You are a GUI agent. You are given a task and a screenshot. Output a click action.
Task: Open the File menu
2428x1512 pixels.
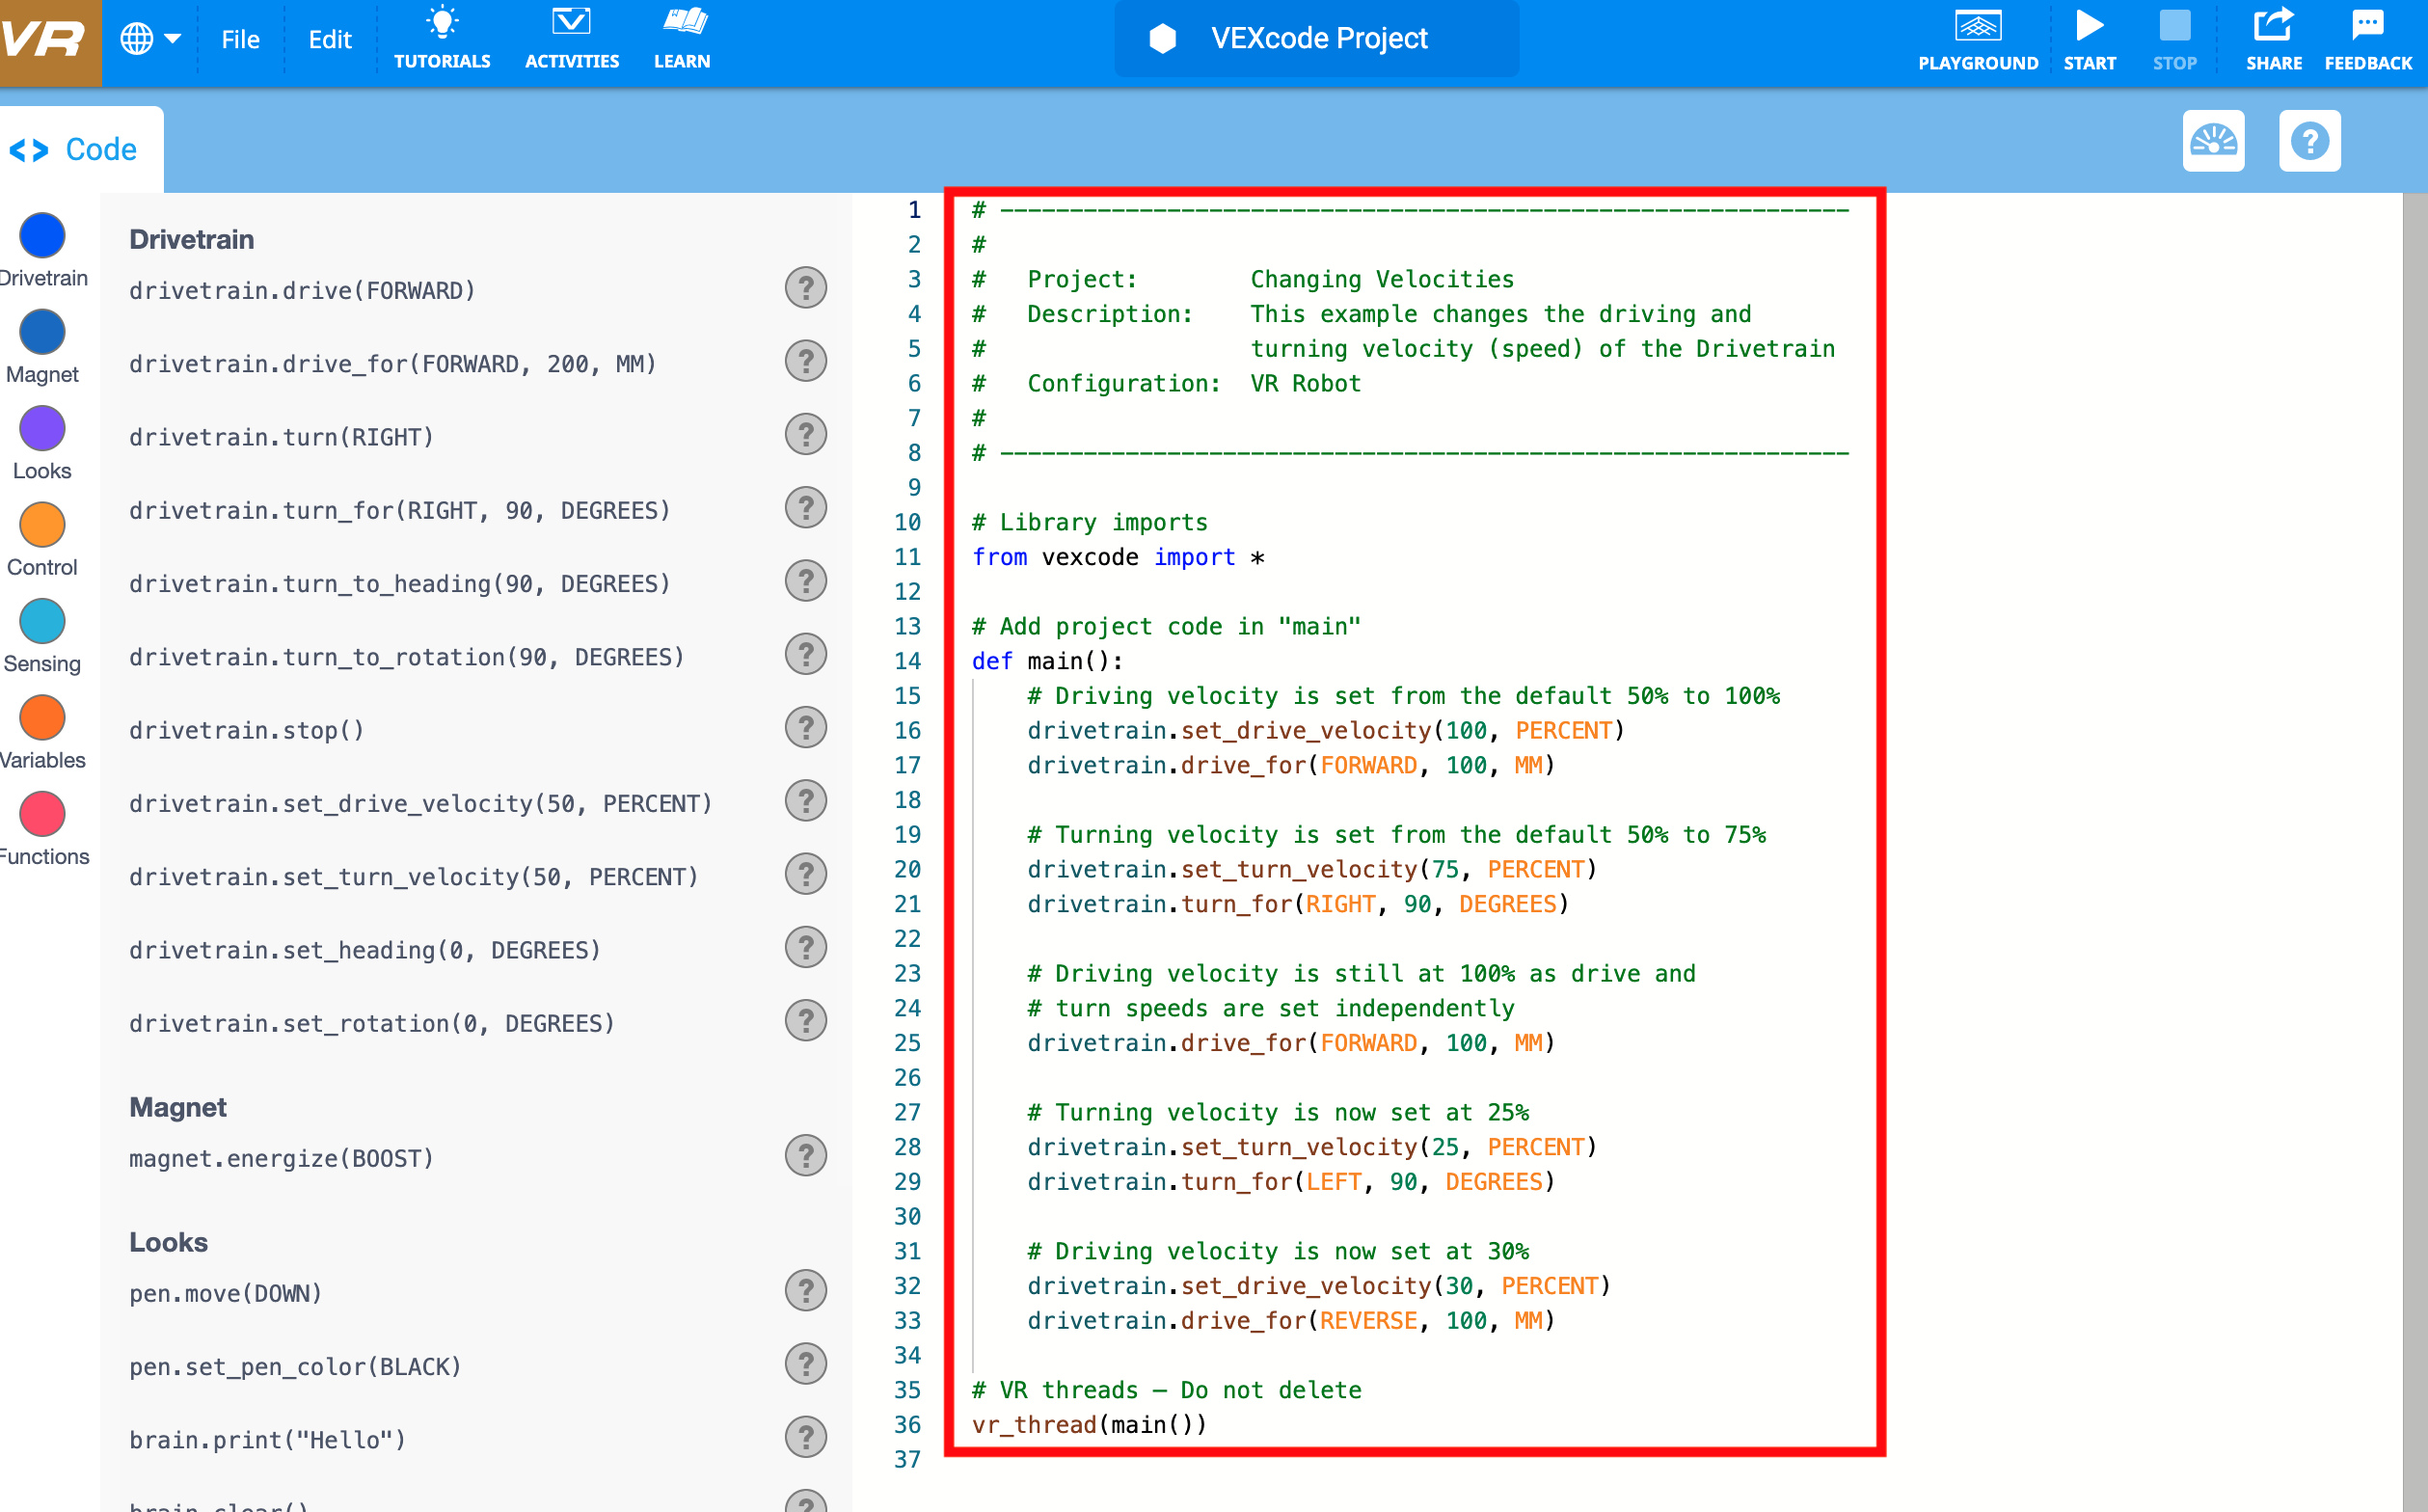pos(239,38)
